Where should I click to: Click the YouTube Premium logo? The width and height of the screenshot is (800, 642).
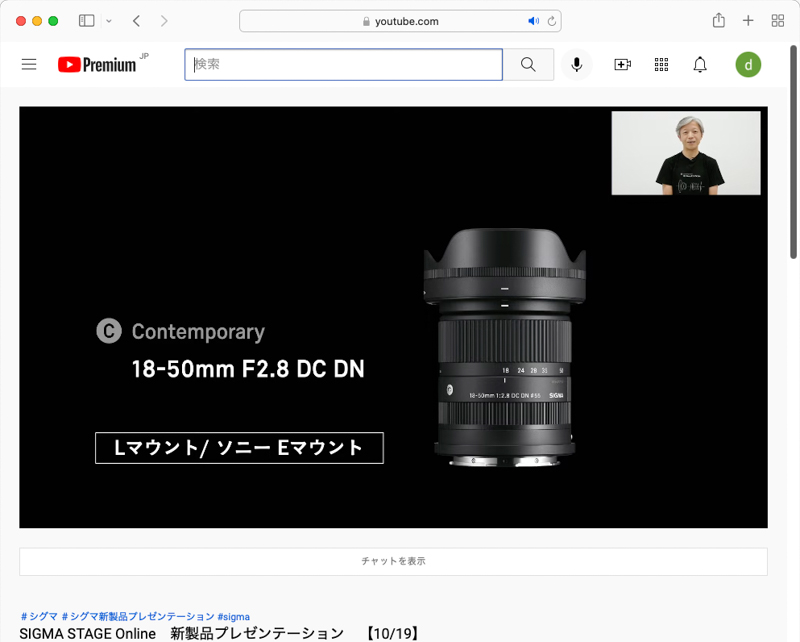click(95, 64)
